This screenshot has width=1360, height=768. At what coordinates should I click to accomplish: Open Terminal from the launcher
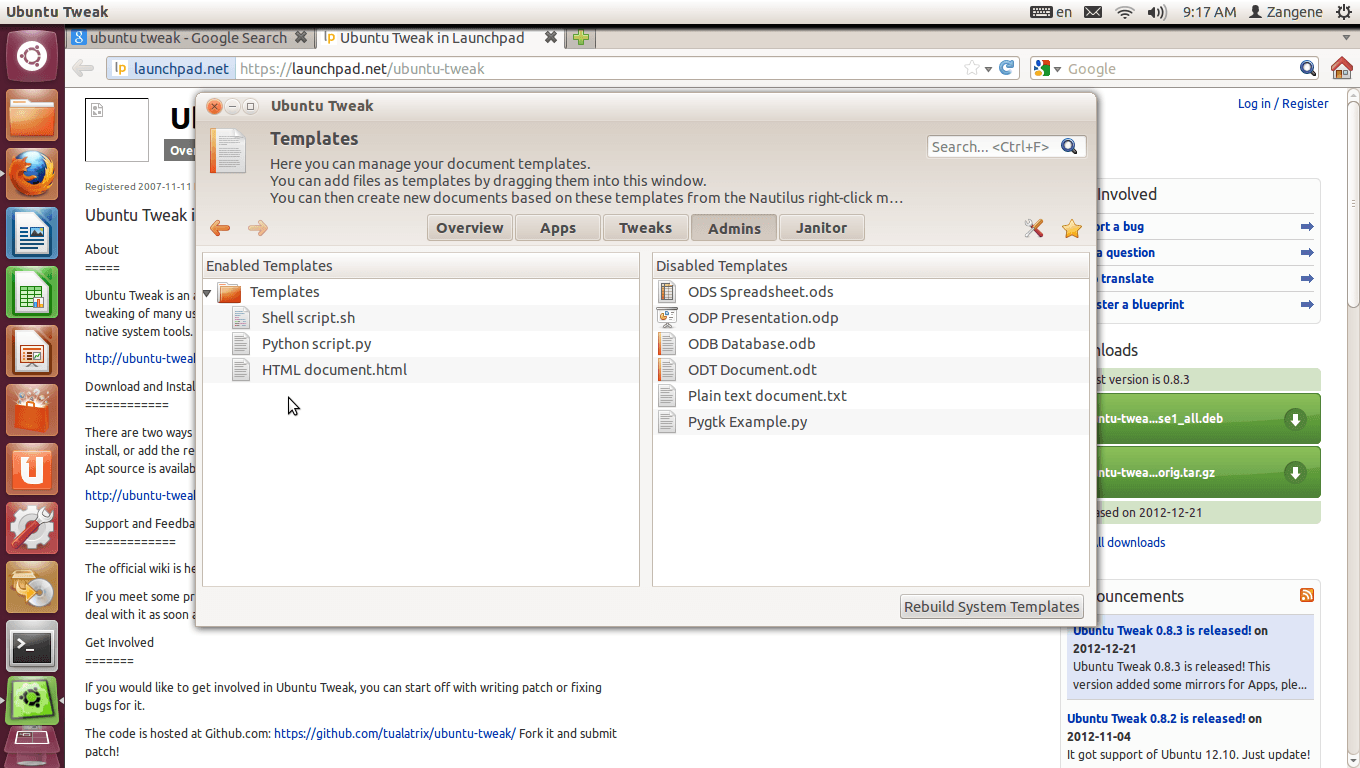pyautogui.click(x=32, y=648)
